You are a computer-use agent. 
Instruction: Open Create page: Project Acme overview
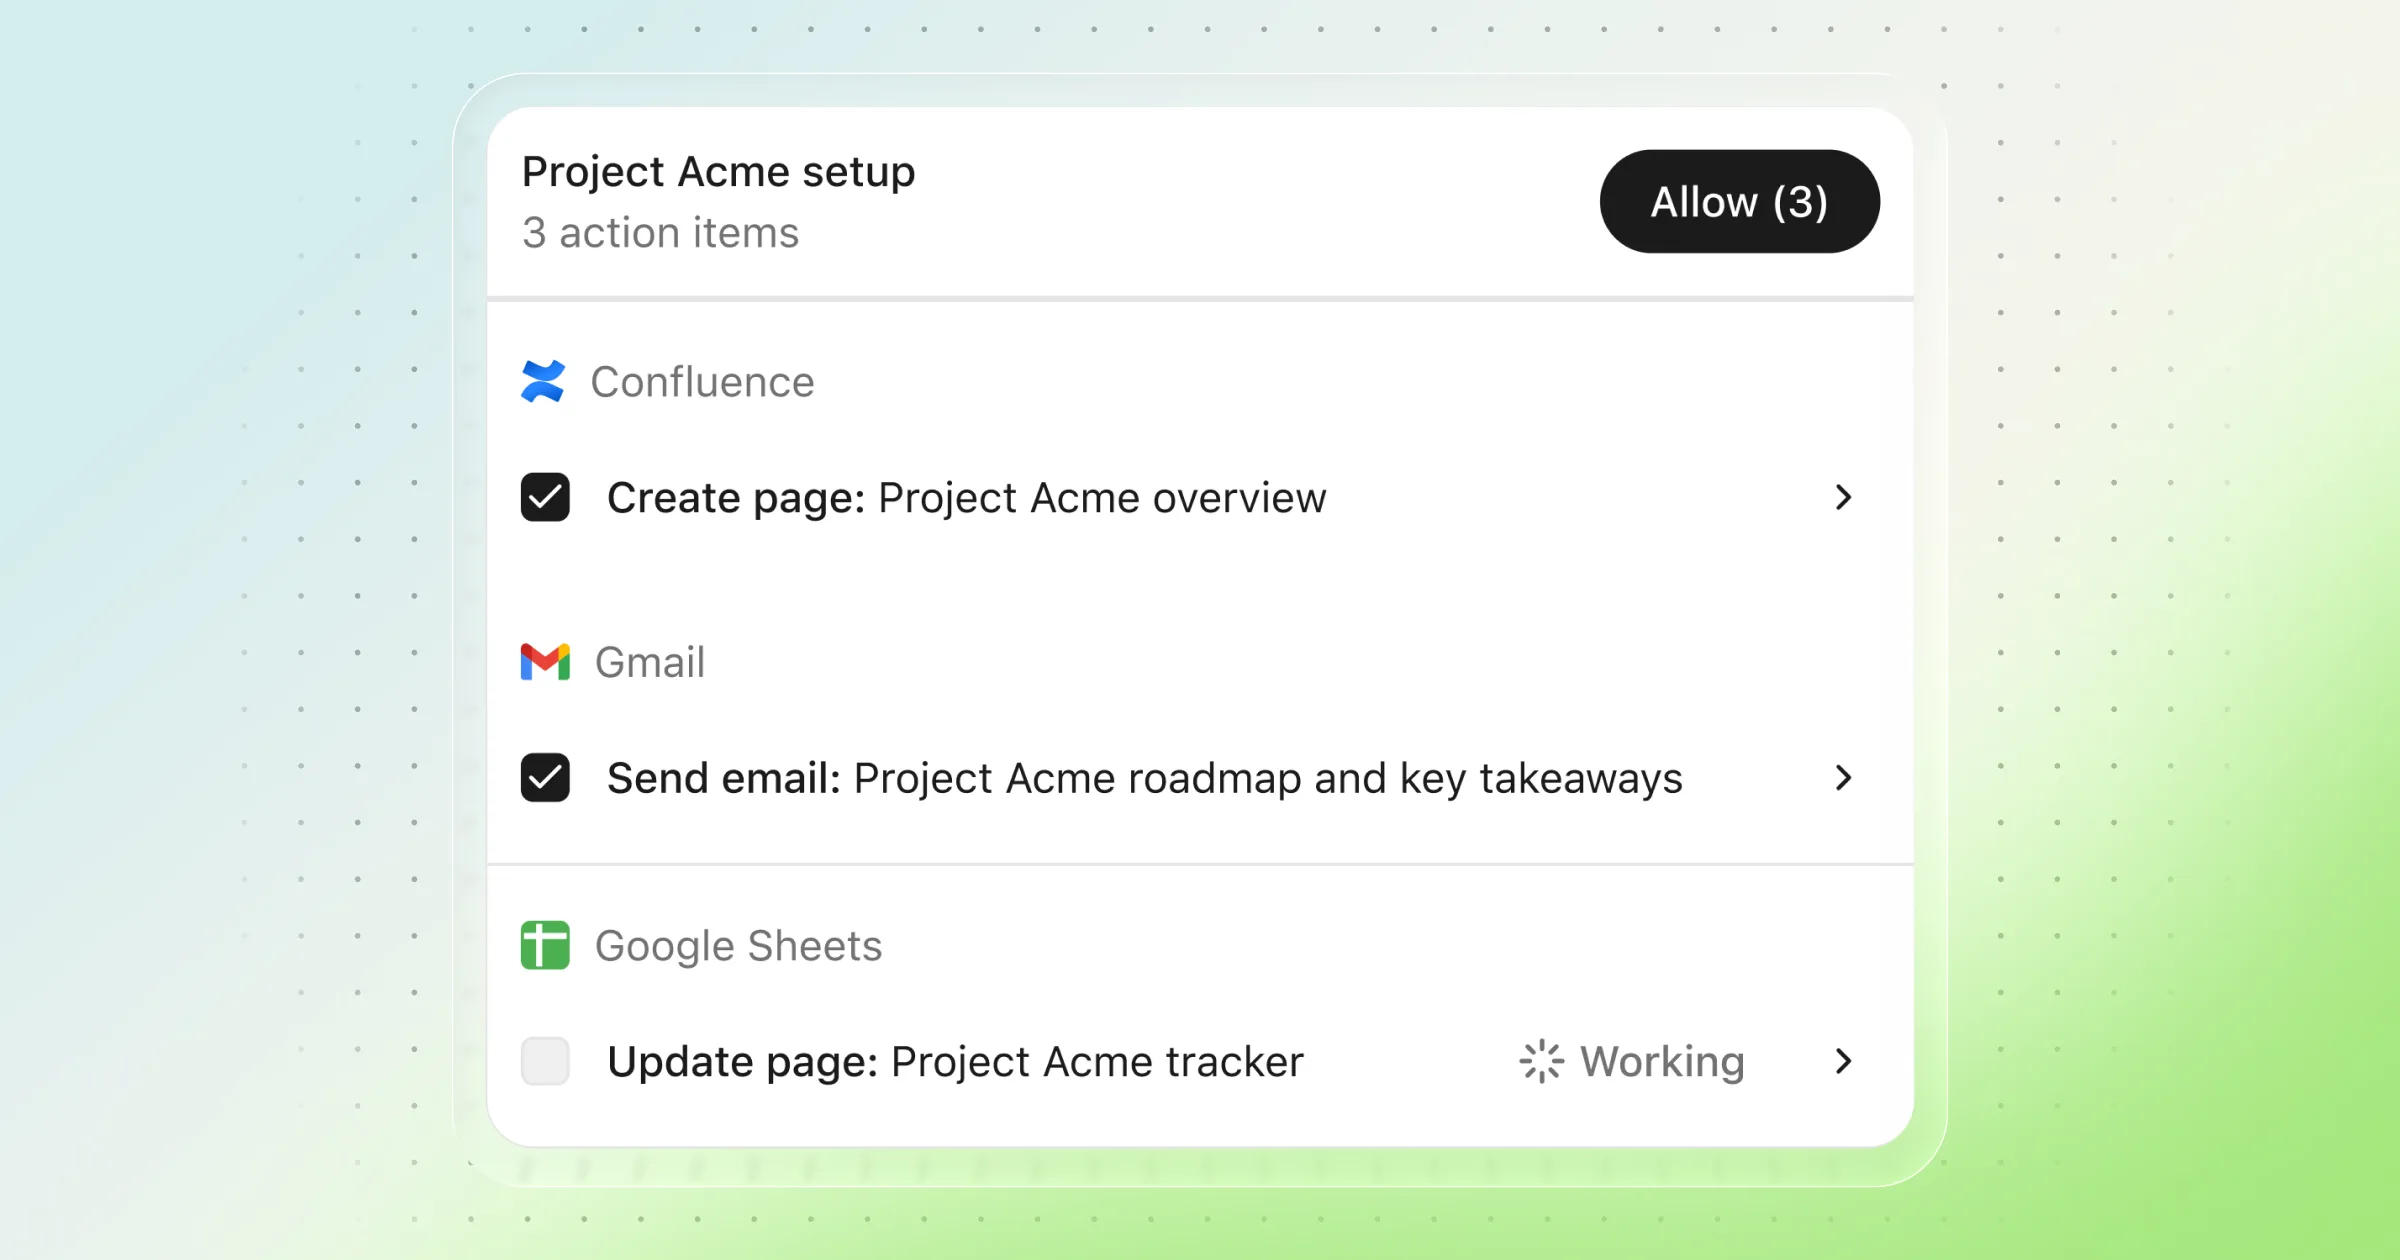pos(966,497)
